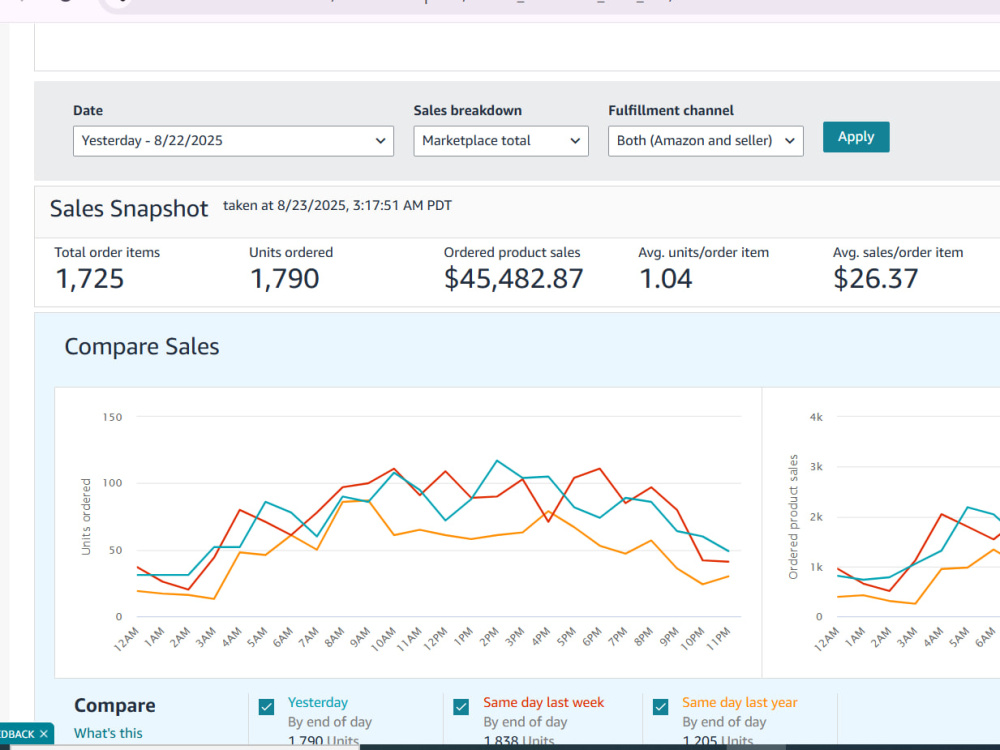Screen dimensions: 1000x750
Task: Click the Date dropdown chevron arrow
Action: pyautogui.click(x=380, y=141)
